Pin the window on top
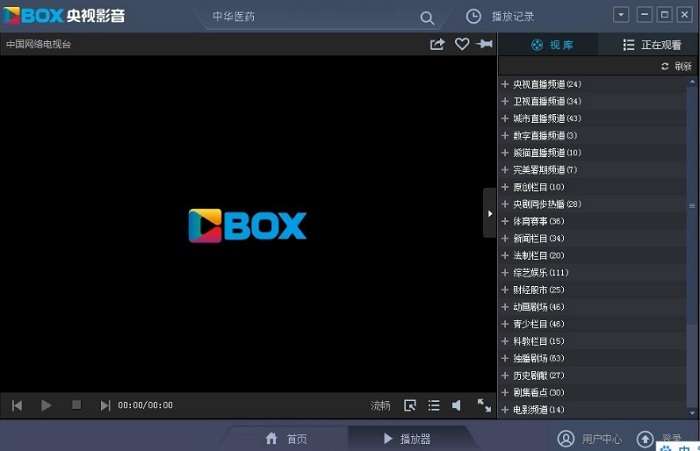The width and height of the screenshot is (700, 451). [484, 44]
